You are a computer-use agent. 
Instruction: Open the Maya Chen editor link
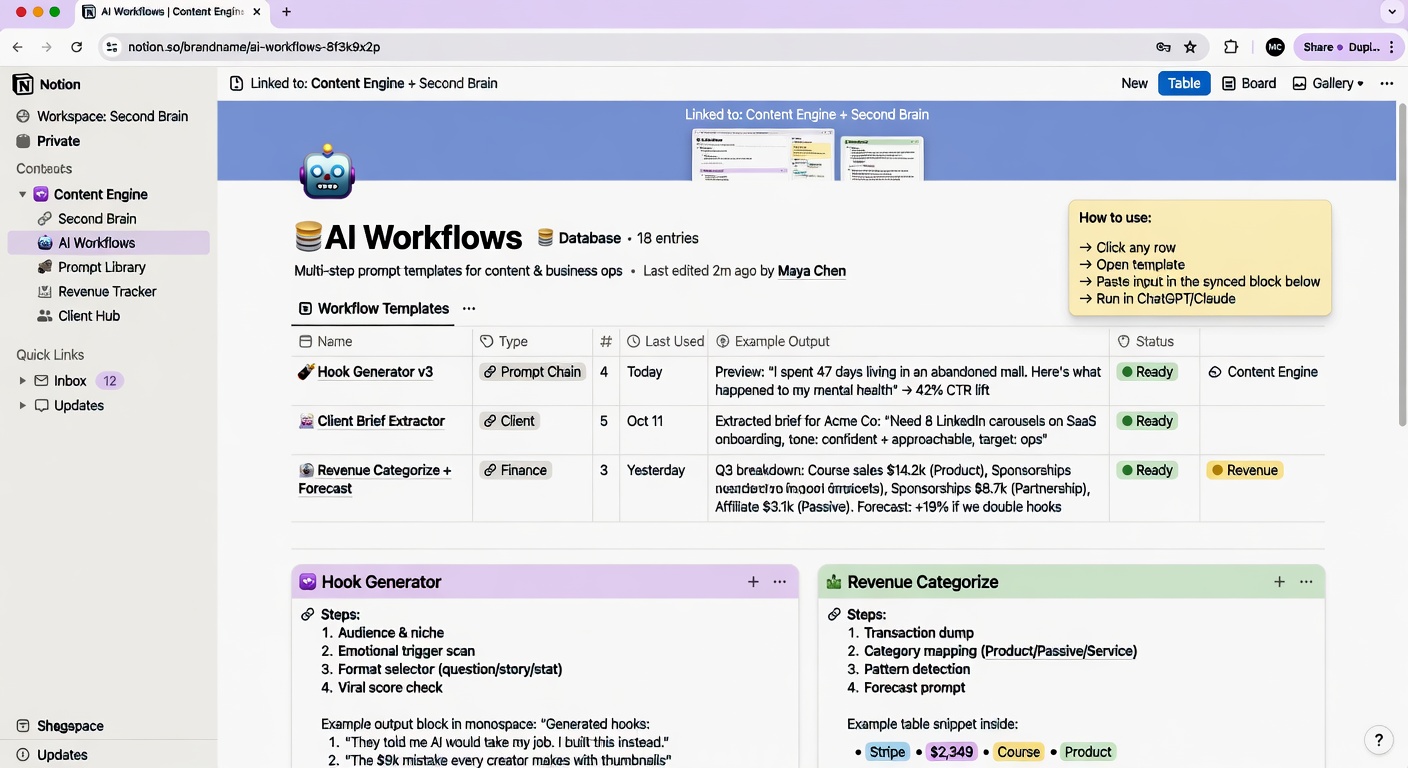click(811, 271)
